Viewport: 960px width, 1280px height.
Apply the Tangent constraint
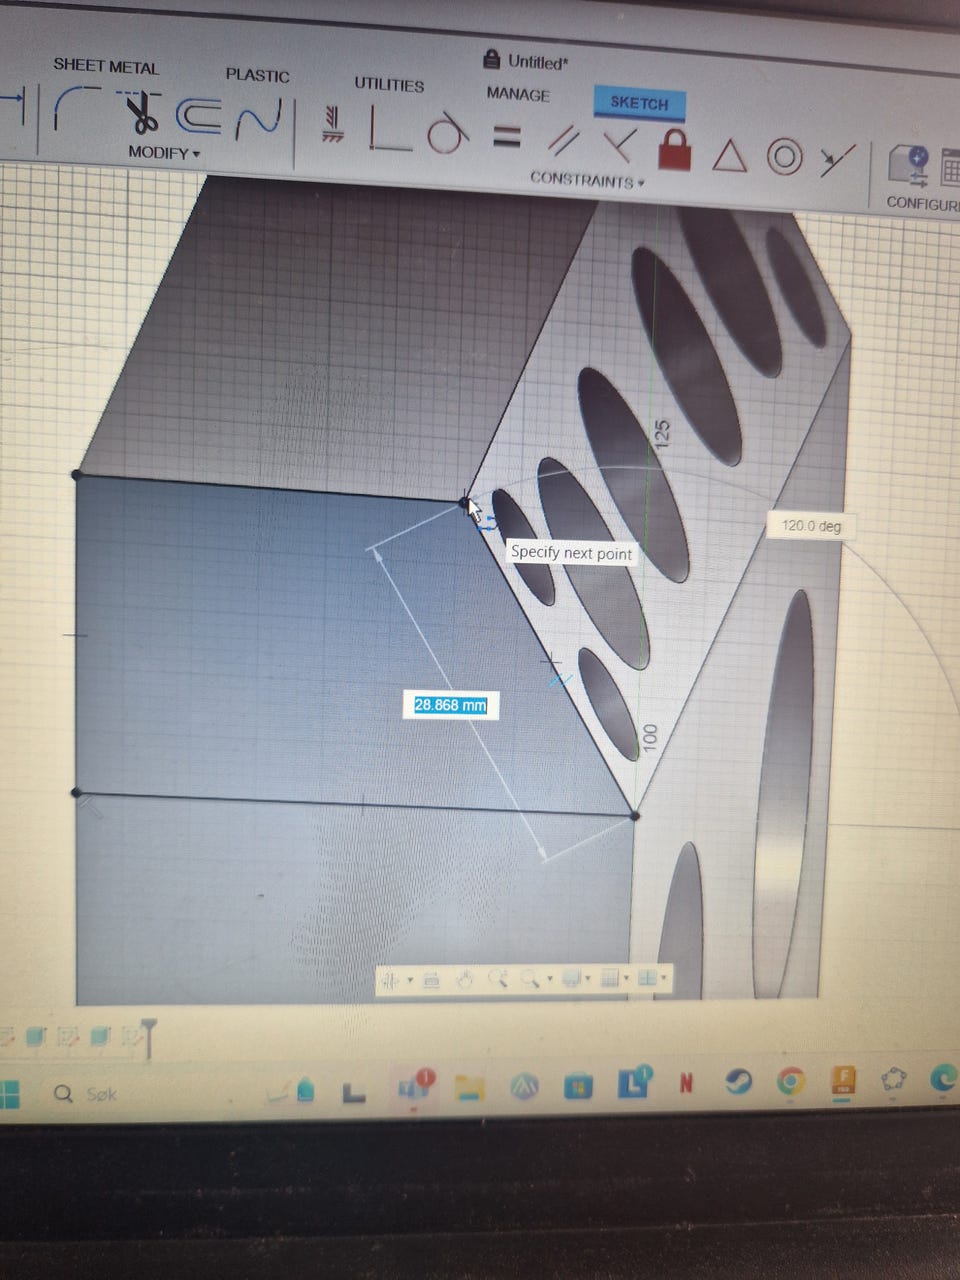coord(448,134)
